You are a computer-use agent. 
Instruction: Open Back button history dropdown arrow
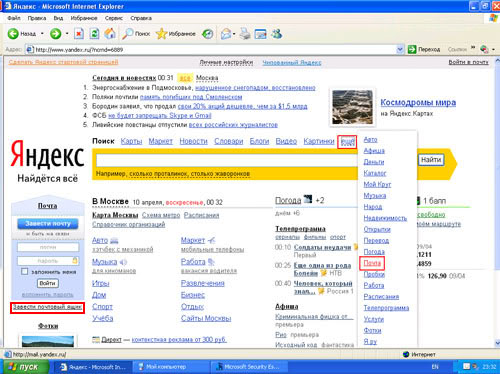pyautogui.click(x=42, y=34)
